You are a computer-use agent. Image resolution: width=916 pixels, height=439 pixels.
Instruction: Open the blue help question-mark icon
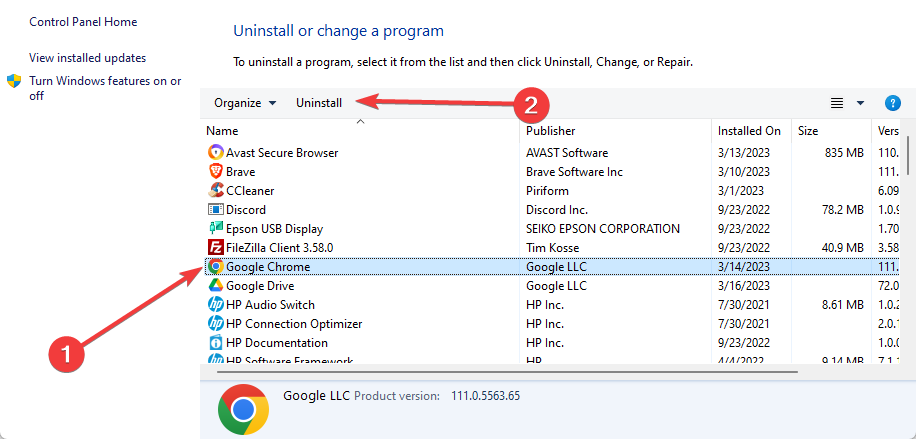click(x=893, y=103)
